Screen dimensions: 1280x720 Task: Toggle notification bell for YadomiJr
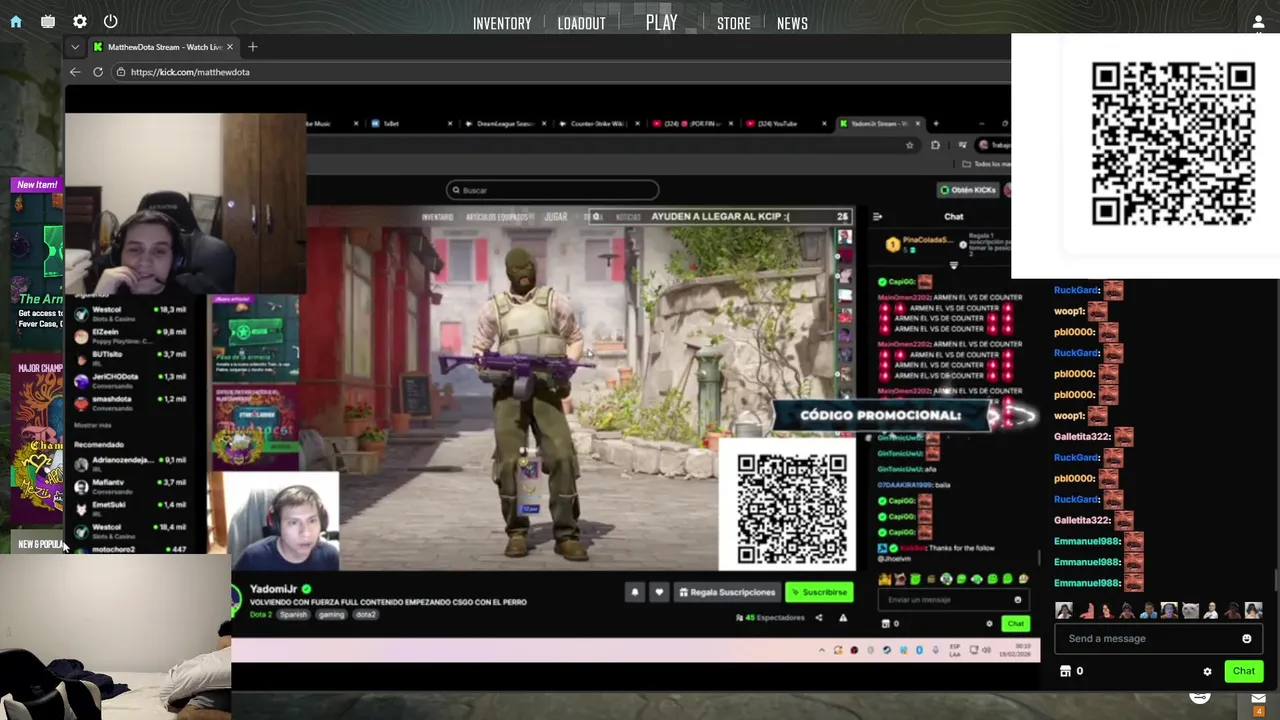pyautogui.click(x=634, y=592)
